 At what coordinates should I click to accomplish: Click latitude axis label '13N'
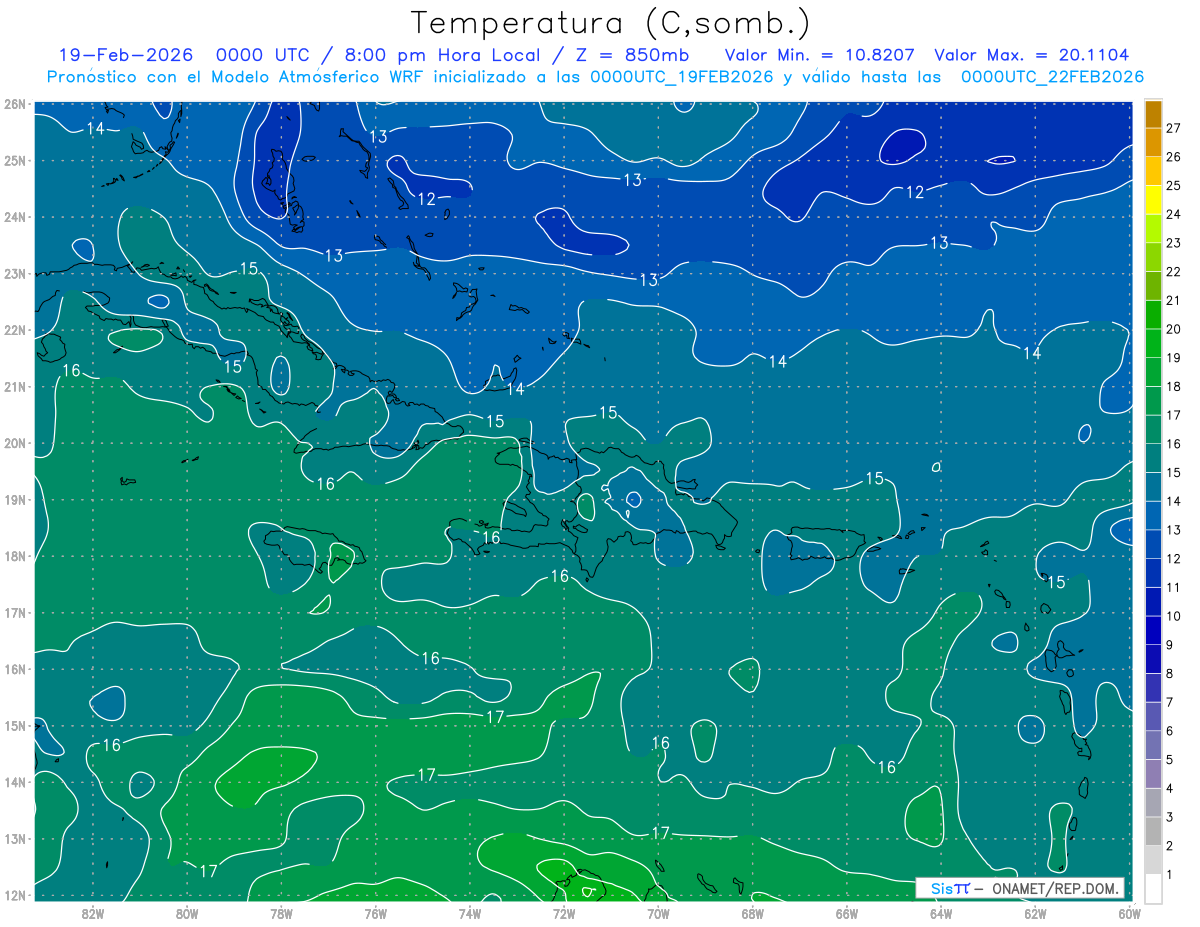click(15, 838)
